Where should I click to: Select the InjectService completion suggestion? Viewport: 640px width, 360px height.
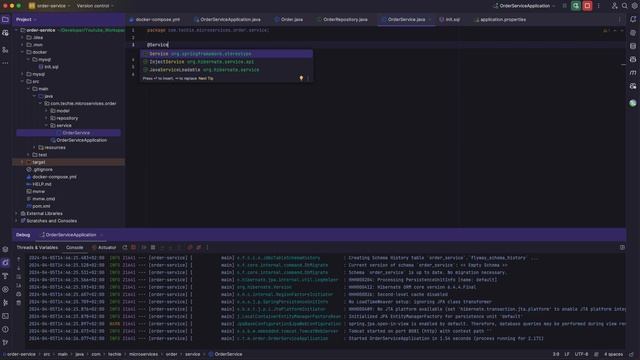pyautogui.click(x=227, y=62)
